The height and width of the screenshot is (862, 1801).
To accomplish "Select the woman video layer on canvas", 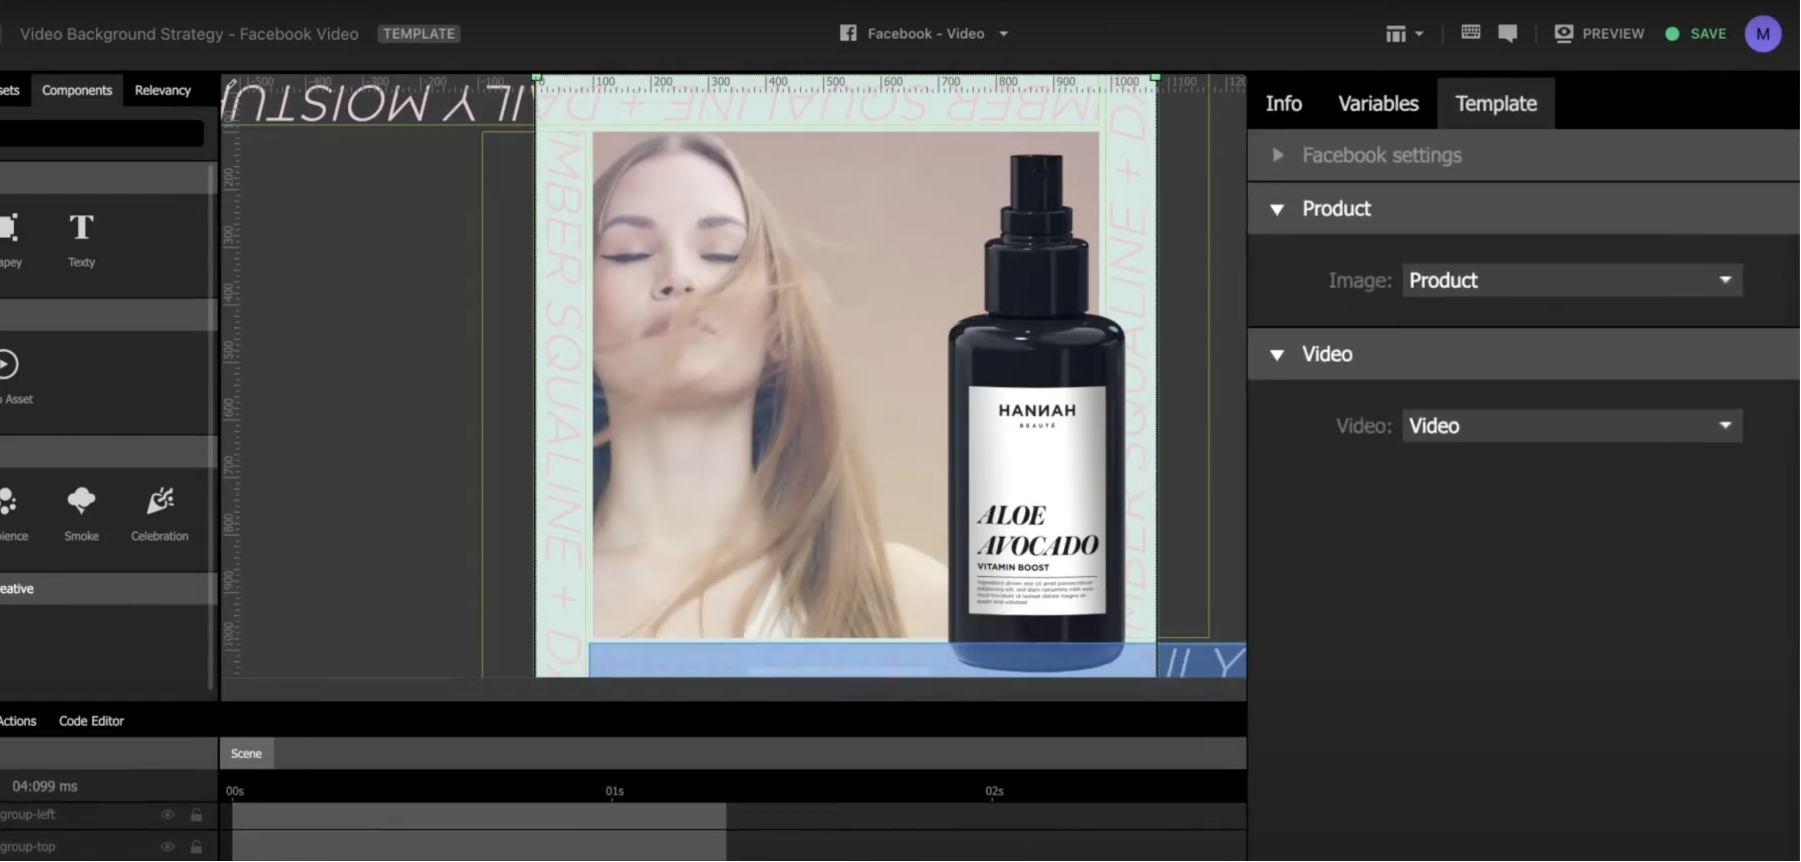I will [x=770, y=385].
